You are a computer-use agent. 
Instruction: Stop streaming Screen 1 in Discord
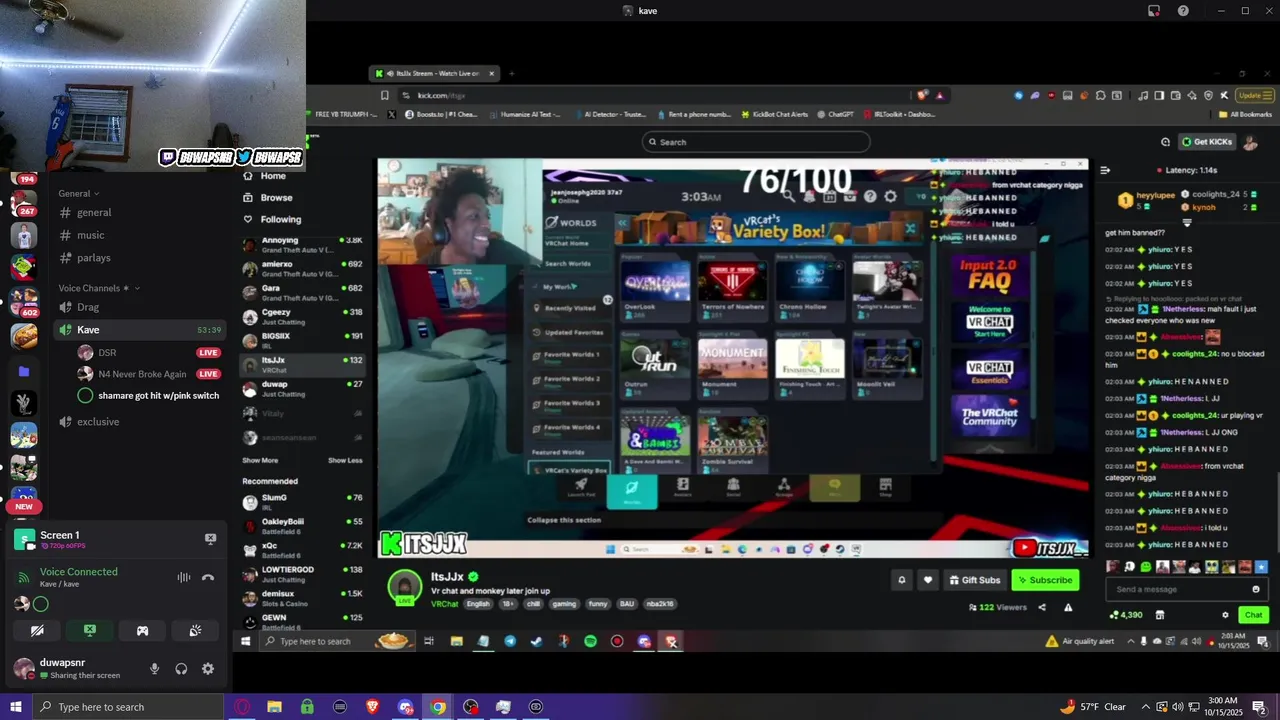[x=210, y=539]
